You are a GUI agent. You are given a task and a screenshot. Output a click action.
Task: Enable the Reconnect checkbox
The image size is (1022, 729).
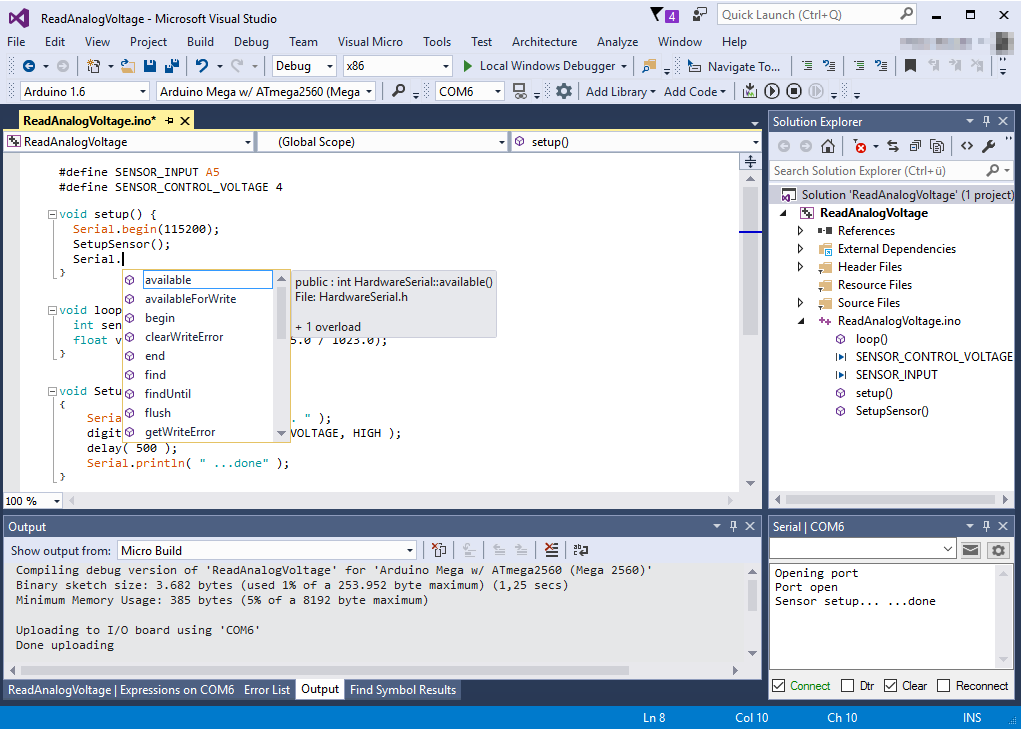pos(943,685)
